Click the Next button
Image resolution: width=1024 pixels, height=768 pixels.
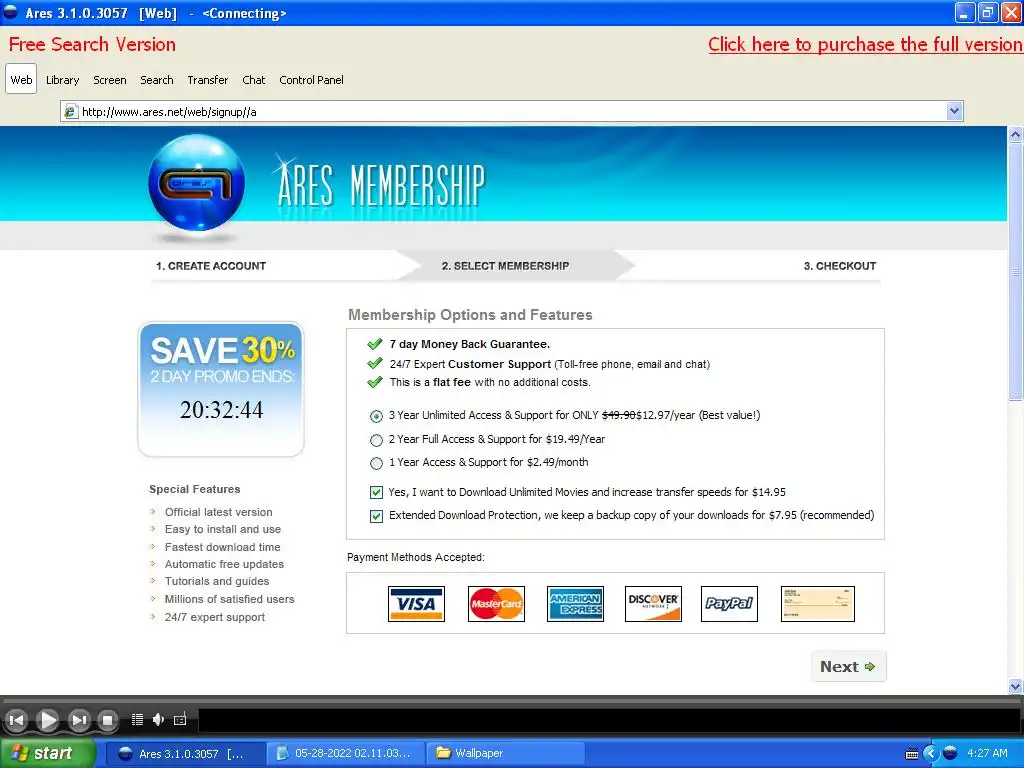(x=848, y=666)
